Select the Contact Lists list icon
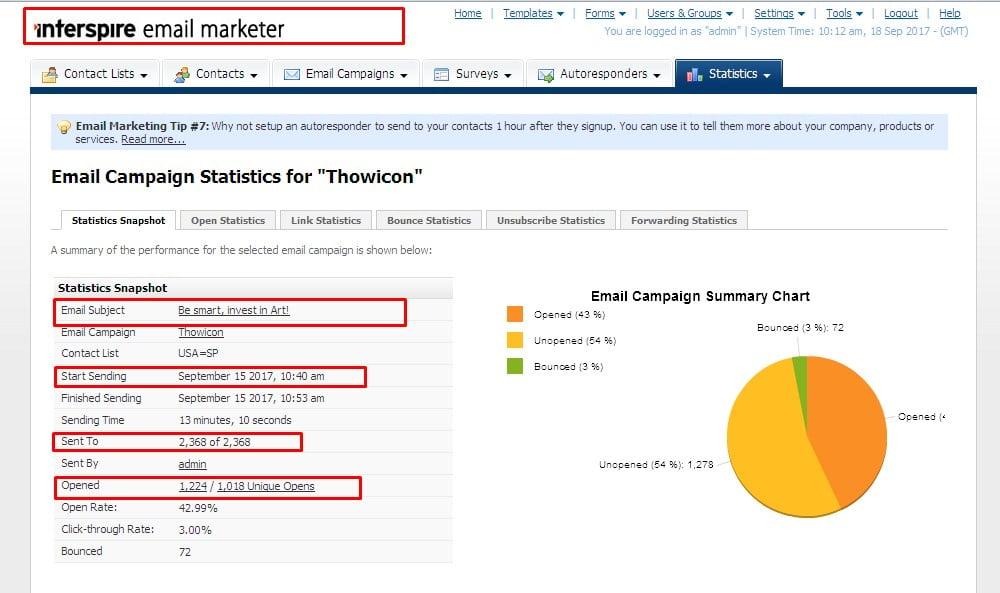The width and height of the screenshot is (1000, 593). (51, 73)
